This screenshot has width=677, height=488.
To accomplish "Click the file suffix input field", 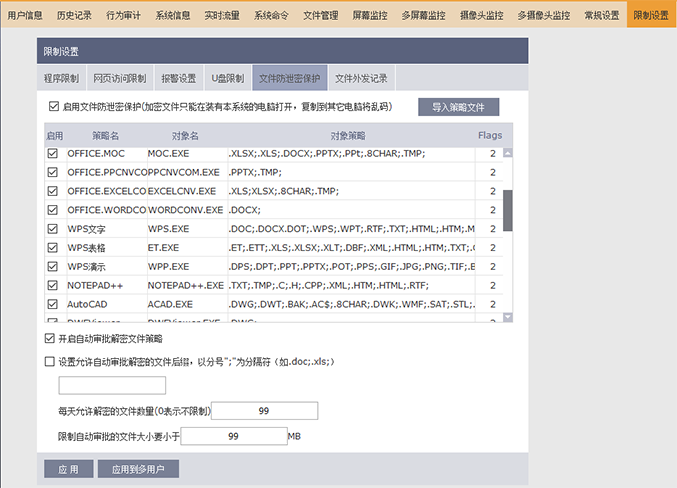I will tap(112, 385).
